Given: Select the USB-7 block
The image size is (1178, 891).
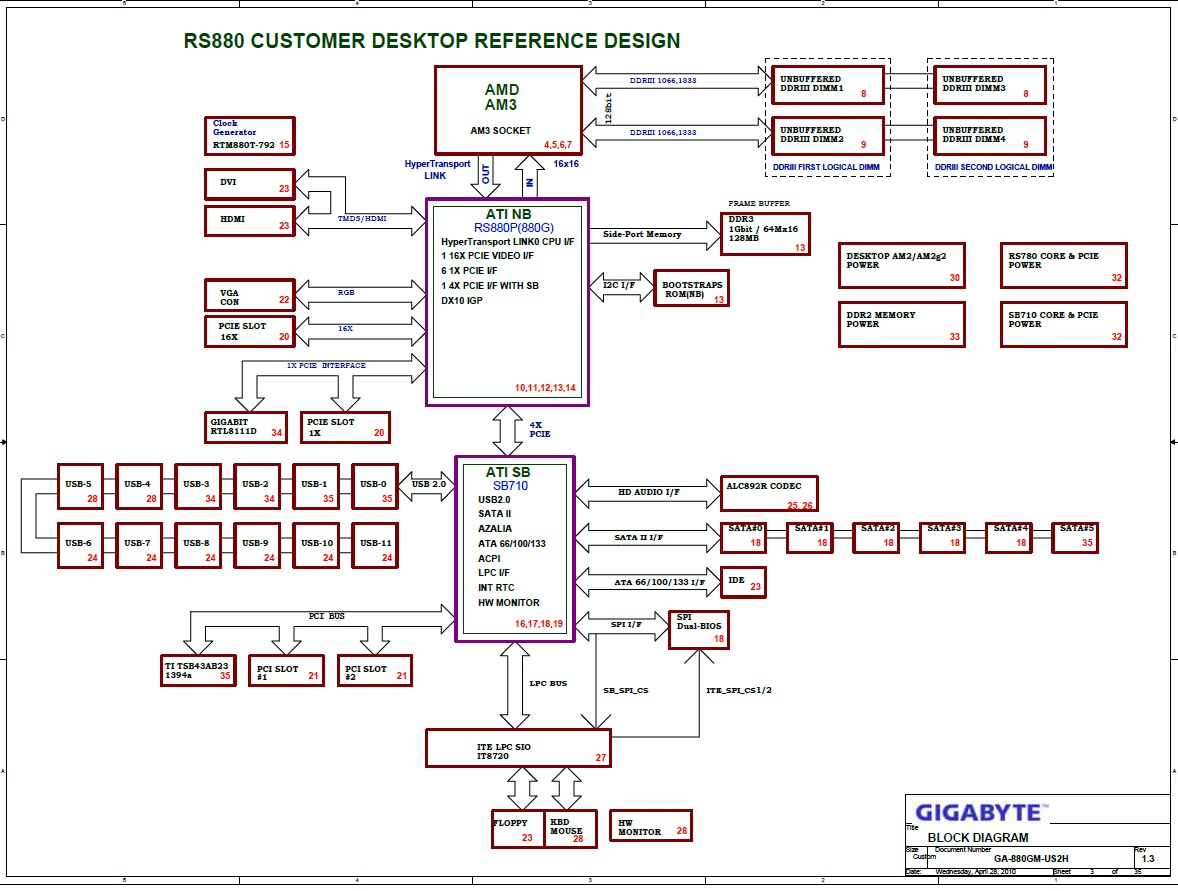Looking at the screenshot, I should [139, 545].
